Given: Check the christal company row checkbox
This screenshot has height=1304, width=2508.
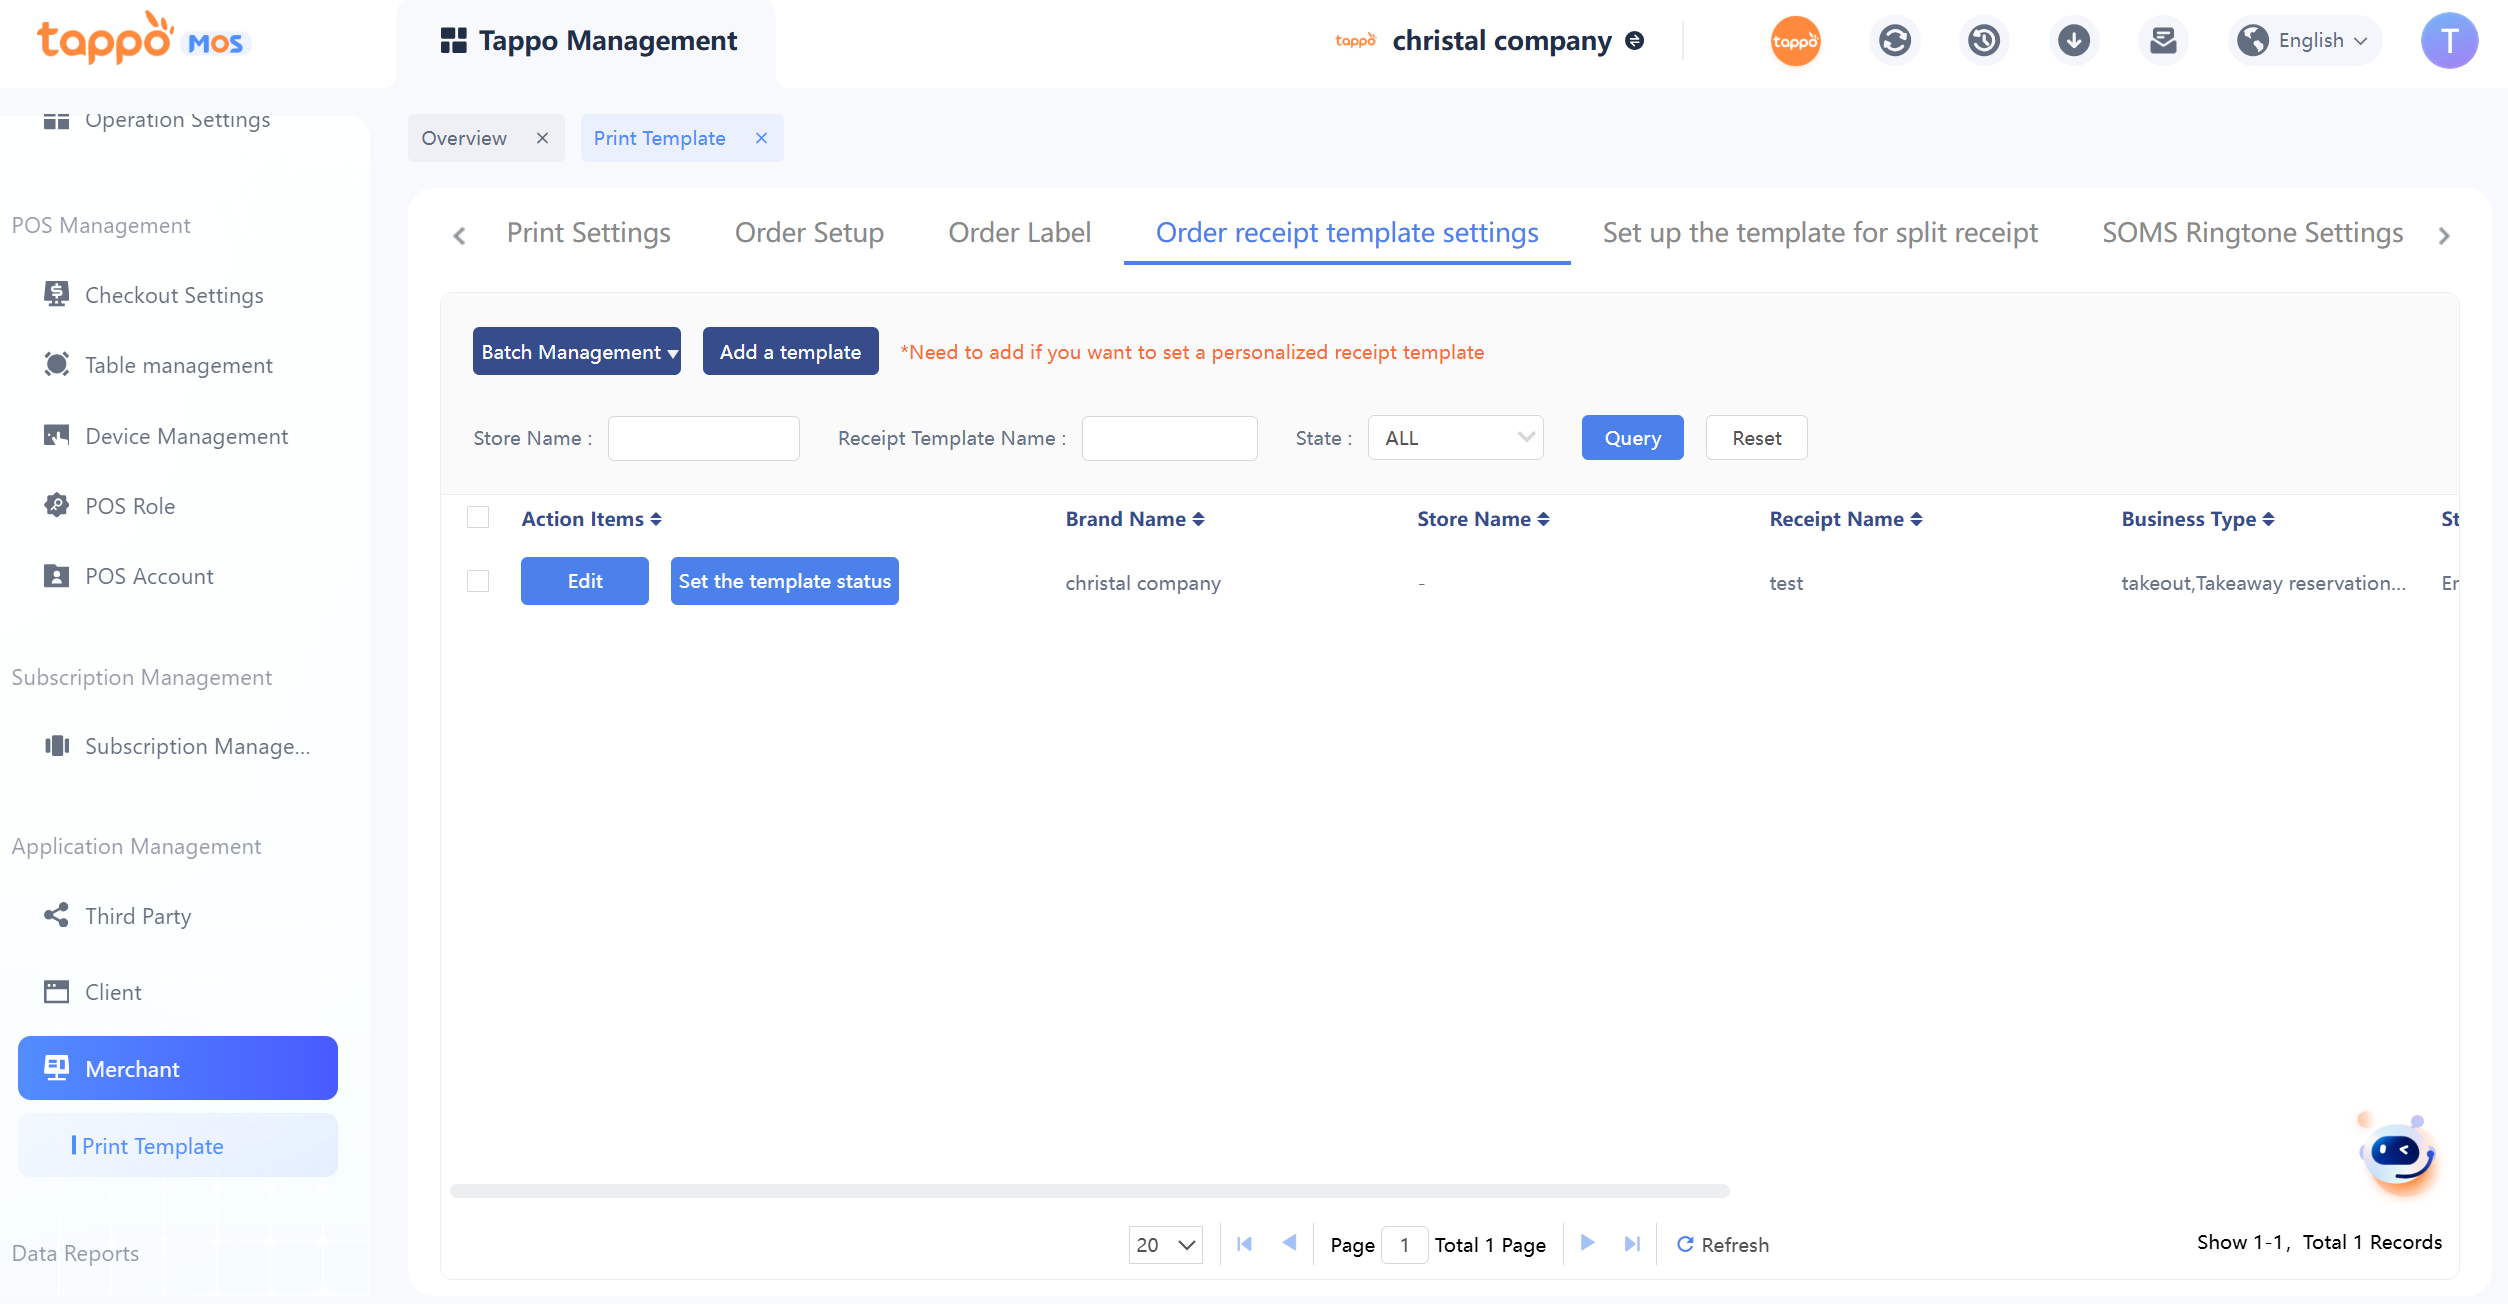Looking at the screenshot, I should (x=478, y=581).
